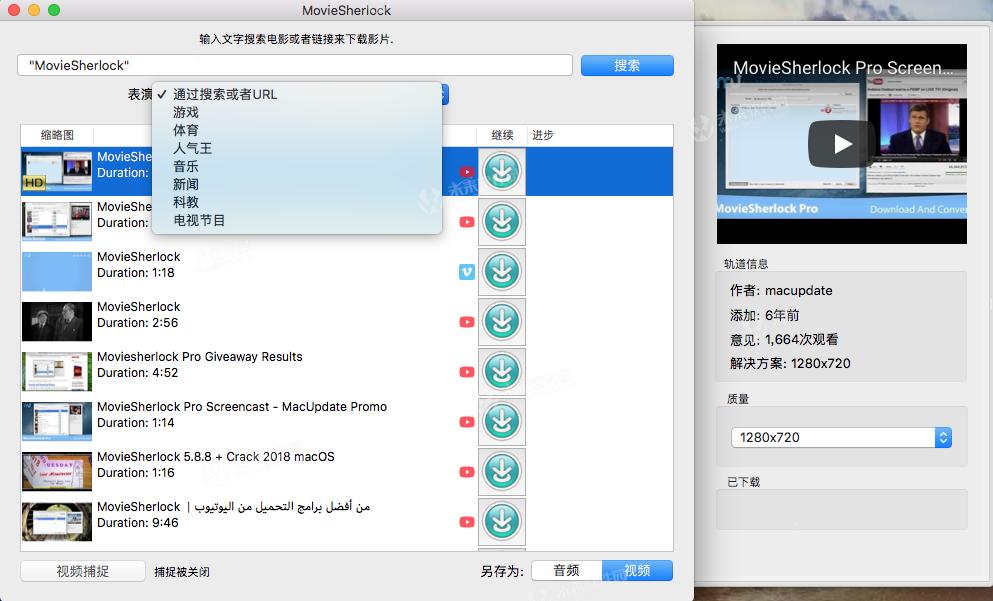Open the 1280x720 quality dropdown
Viewport: 993px width, 601px height.
pos(840,437)
